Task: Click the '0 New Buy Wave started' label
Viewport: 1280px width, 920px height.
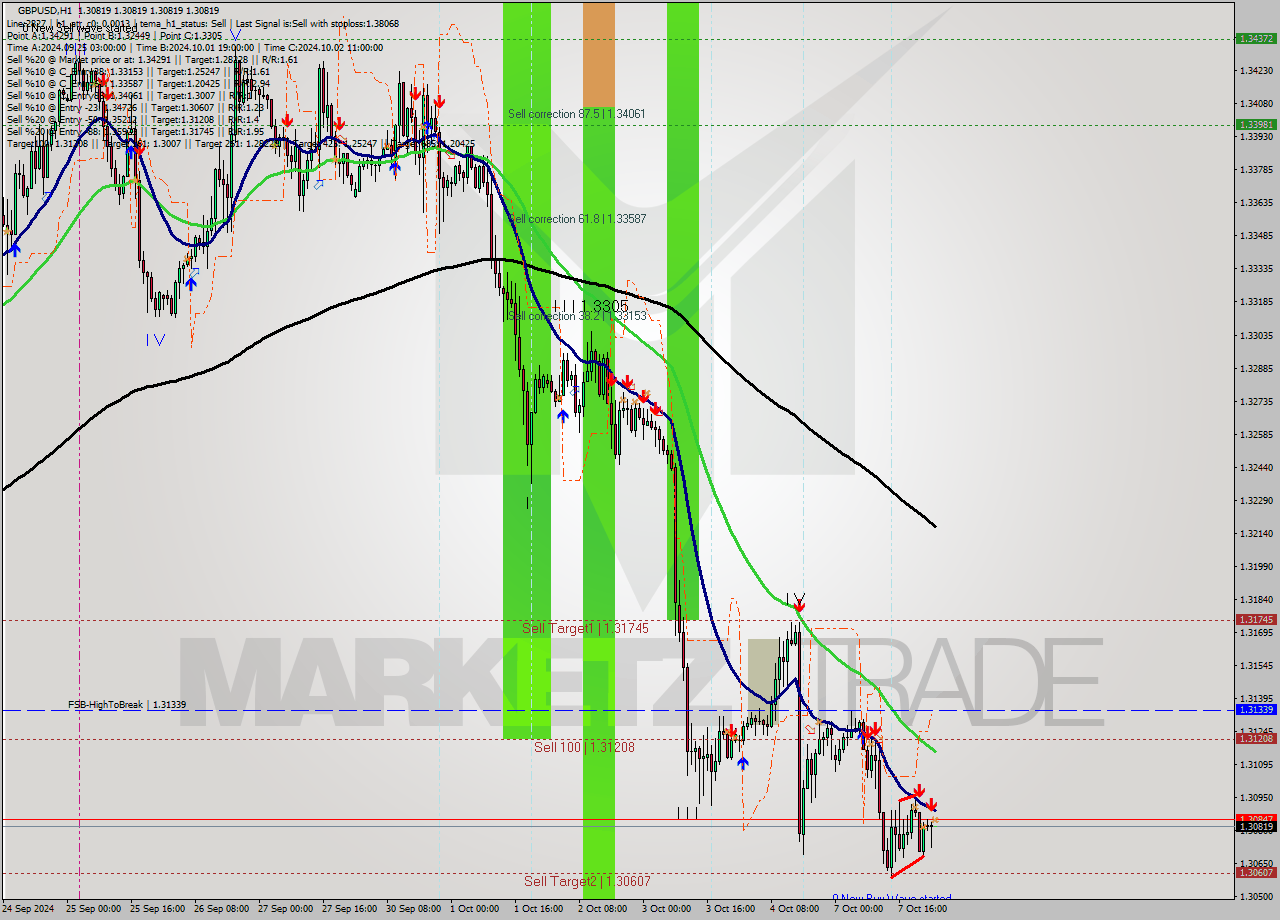Action: (892, 898)
